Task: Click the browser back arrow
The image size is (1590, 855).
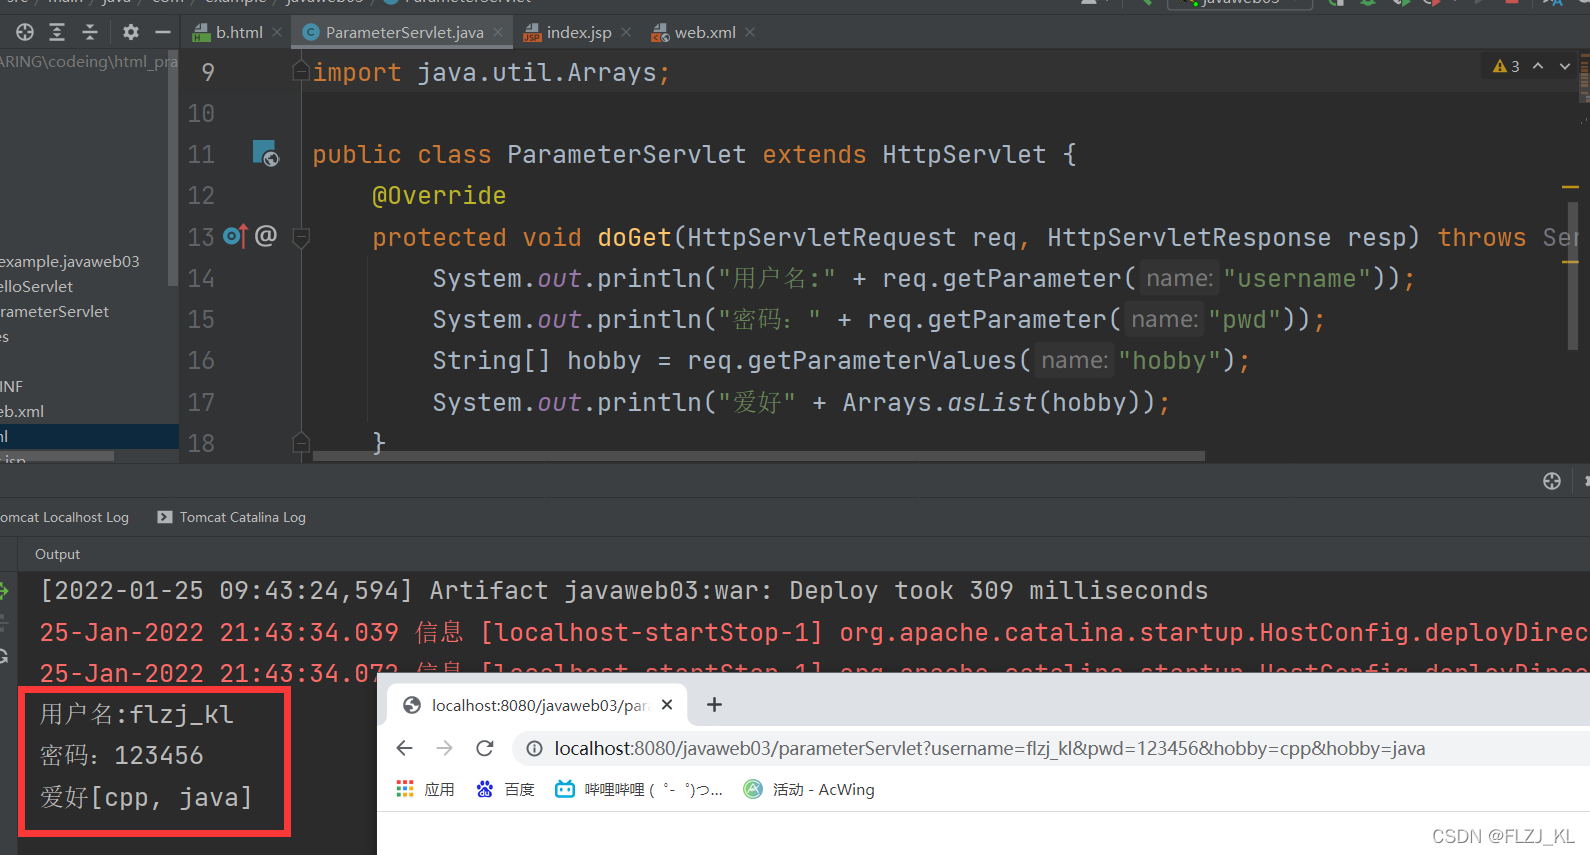Action: tap(404, 748)
